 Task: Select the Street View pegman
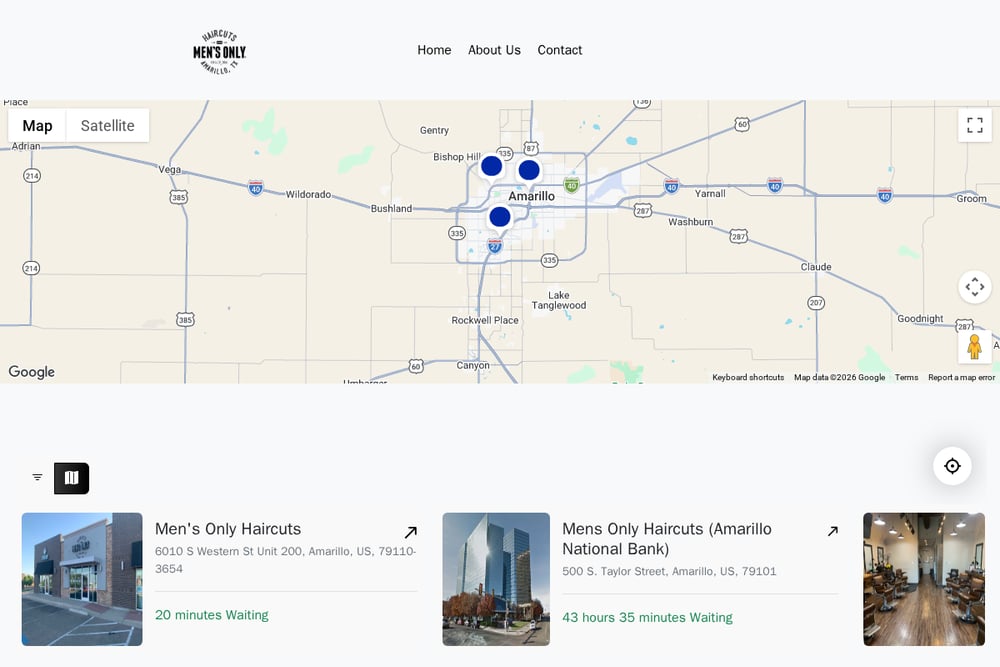(x=974, y=347)
